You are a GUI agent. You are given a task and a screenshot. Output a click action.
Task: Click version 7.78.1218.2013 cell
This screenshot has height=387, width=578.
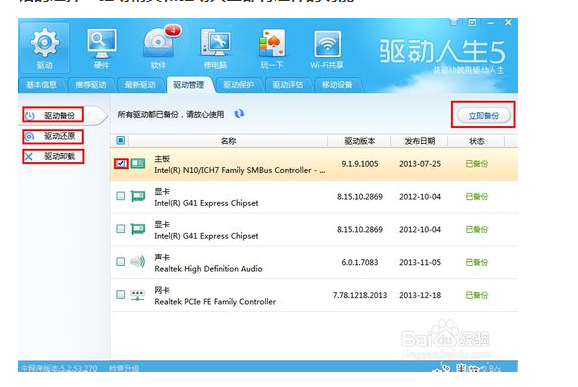[360, 295]
